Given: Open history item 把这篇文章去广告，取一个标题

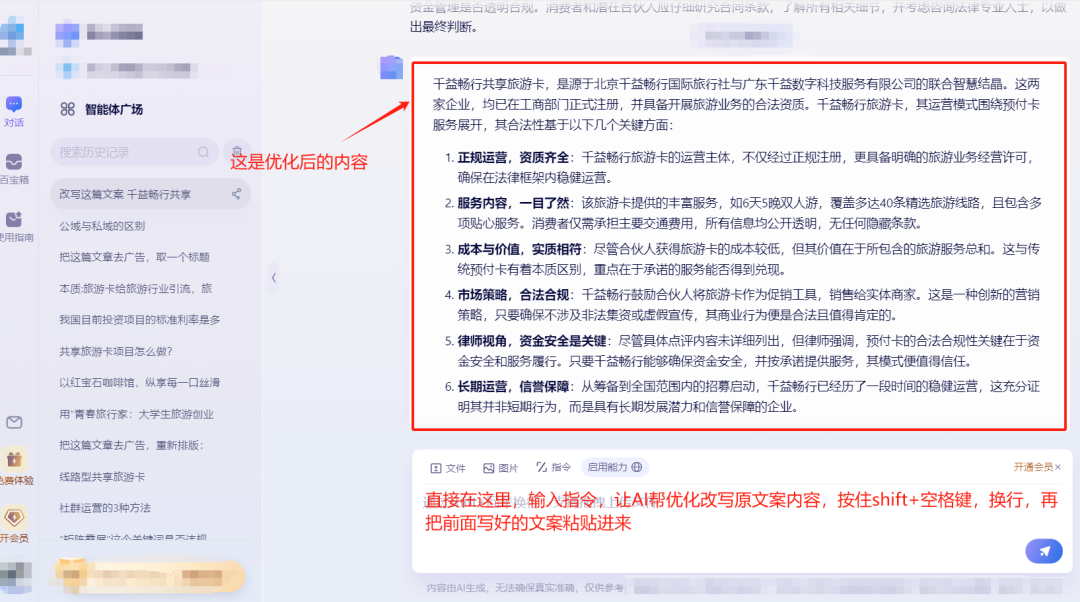Looking at the screenshot, I should [134, 257].
